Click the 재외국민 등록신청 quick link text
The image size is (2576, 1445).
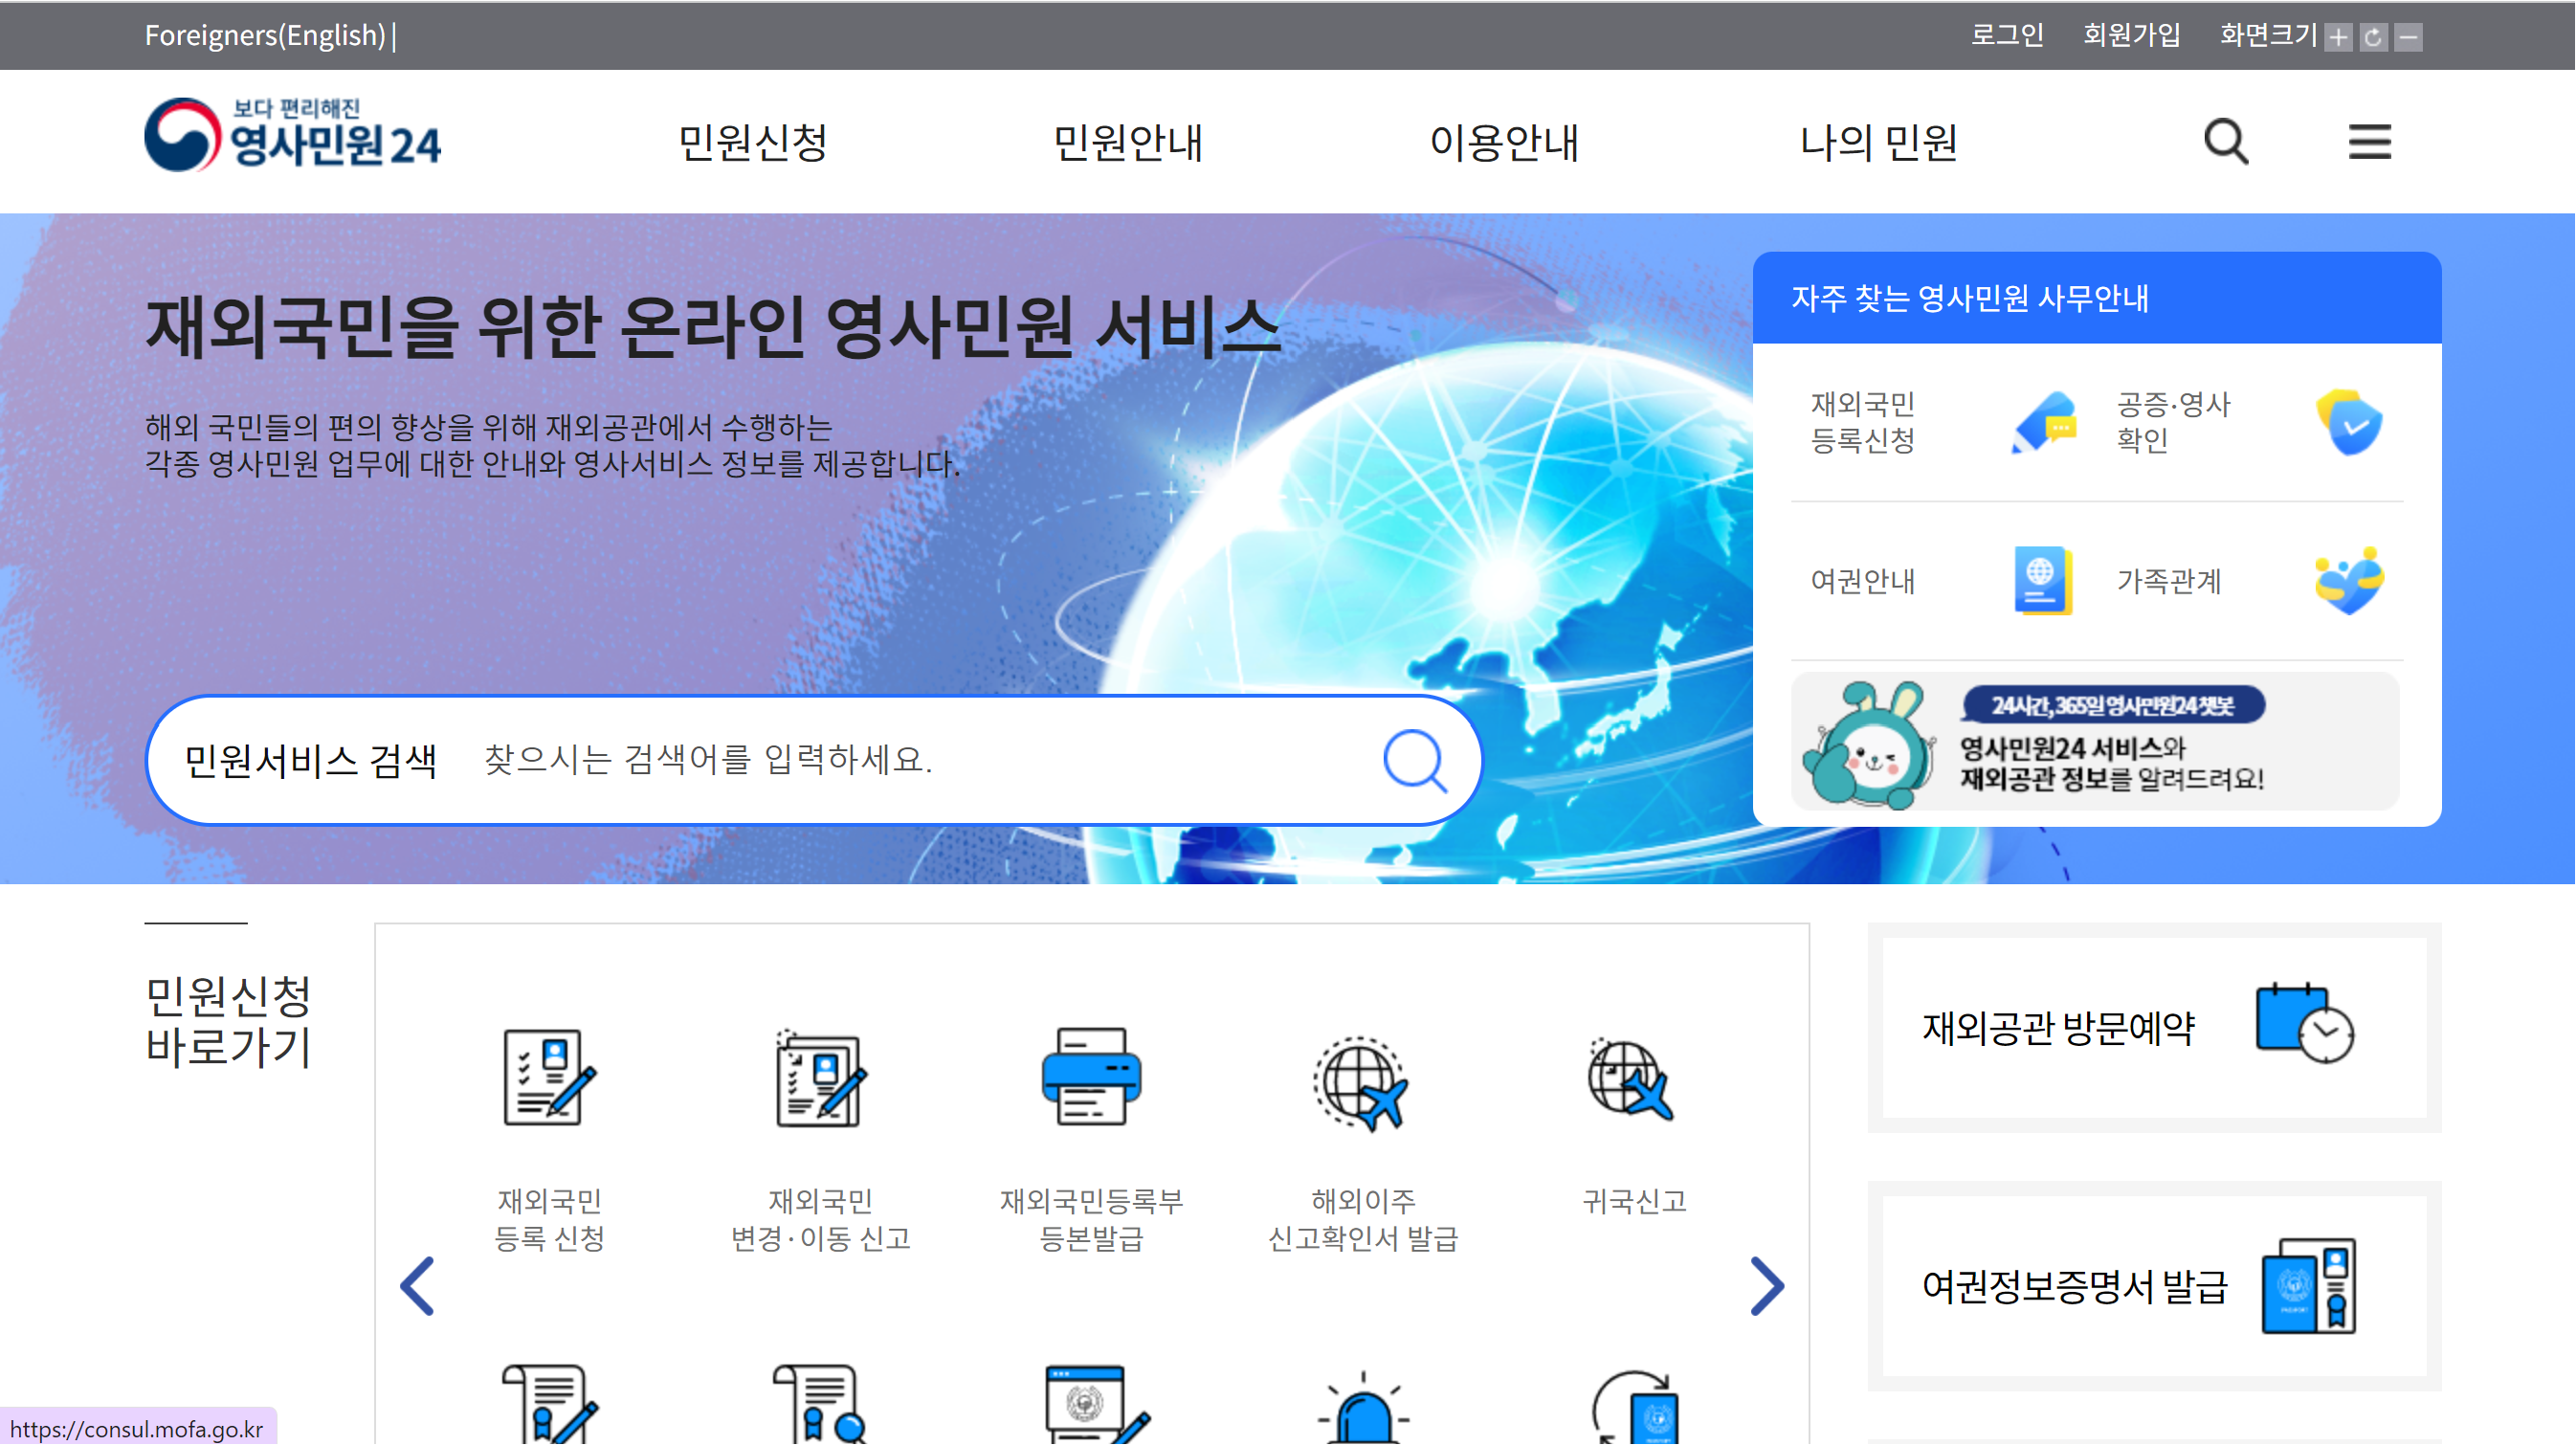tap(1863, 422)
